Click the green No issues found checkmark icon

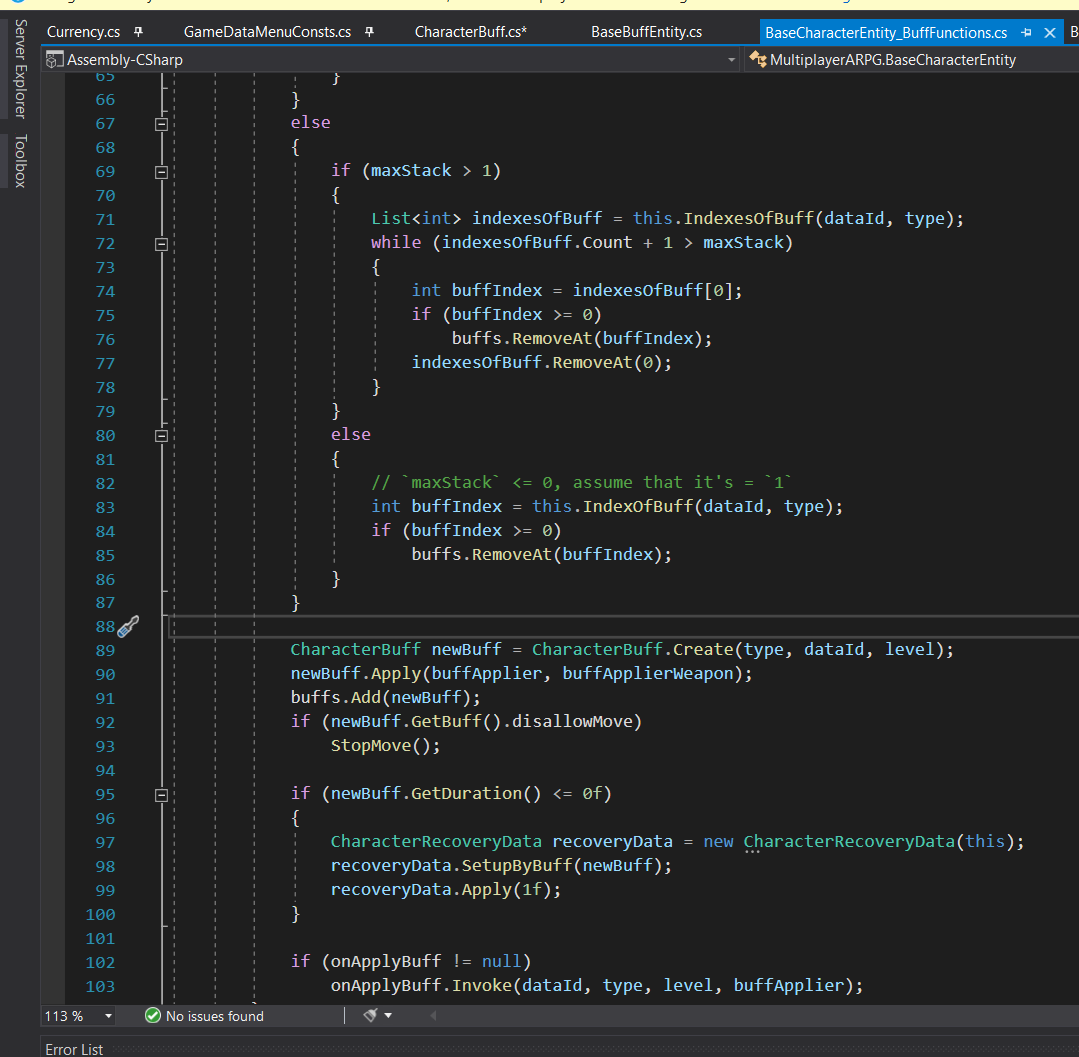(153, 1016)
